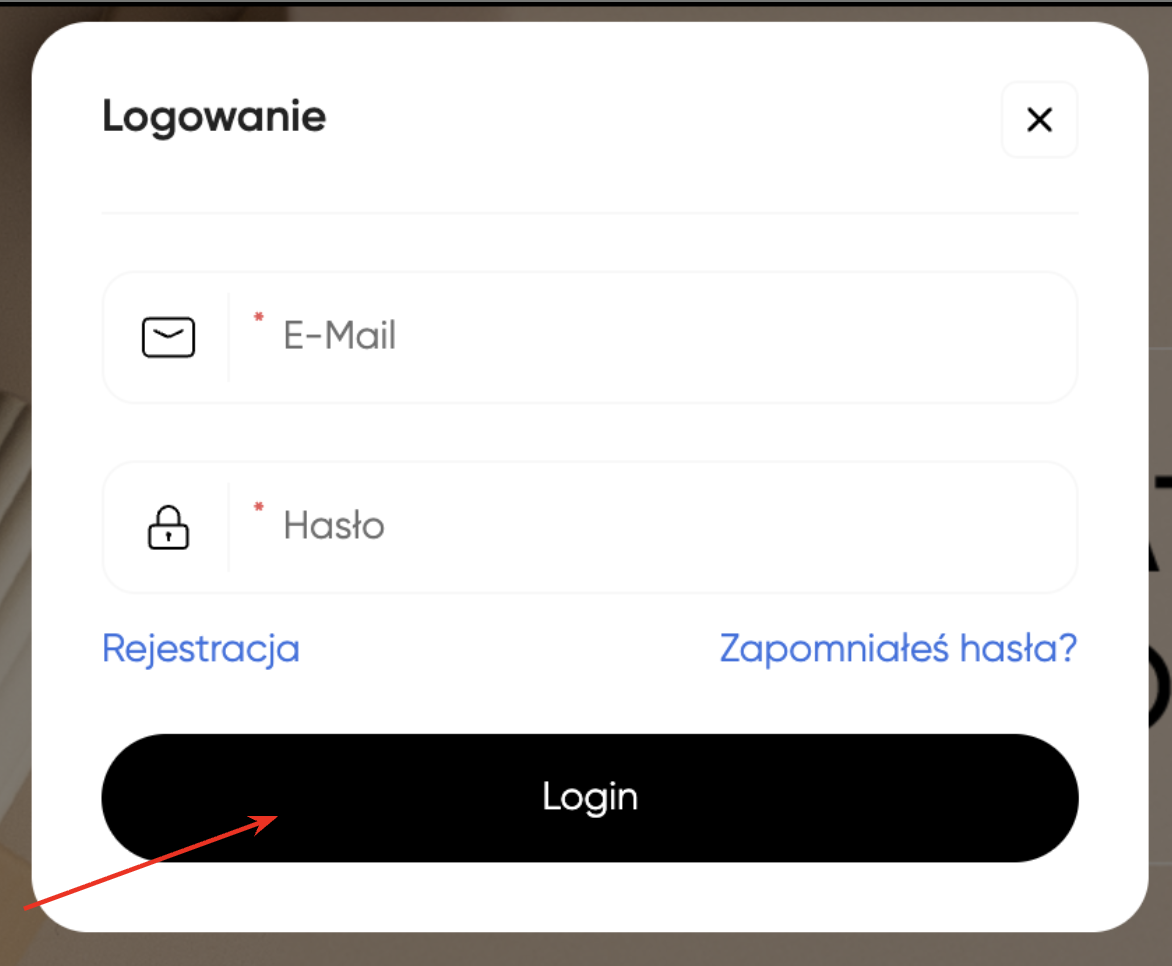Click the dimmed background left of the dialog
This screenshot has width=1172, height=966.
(15, 479)
